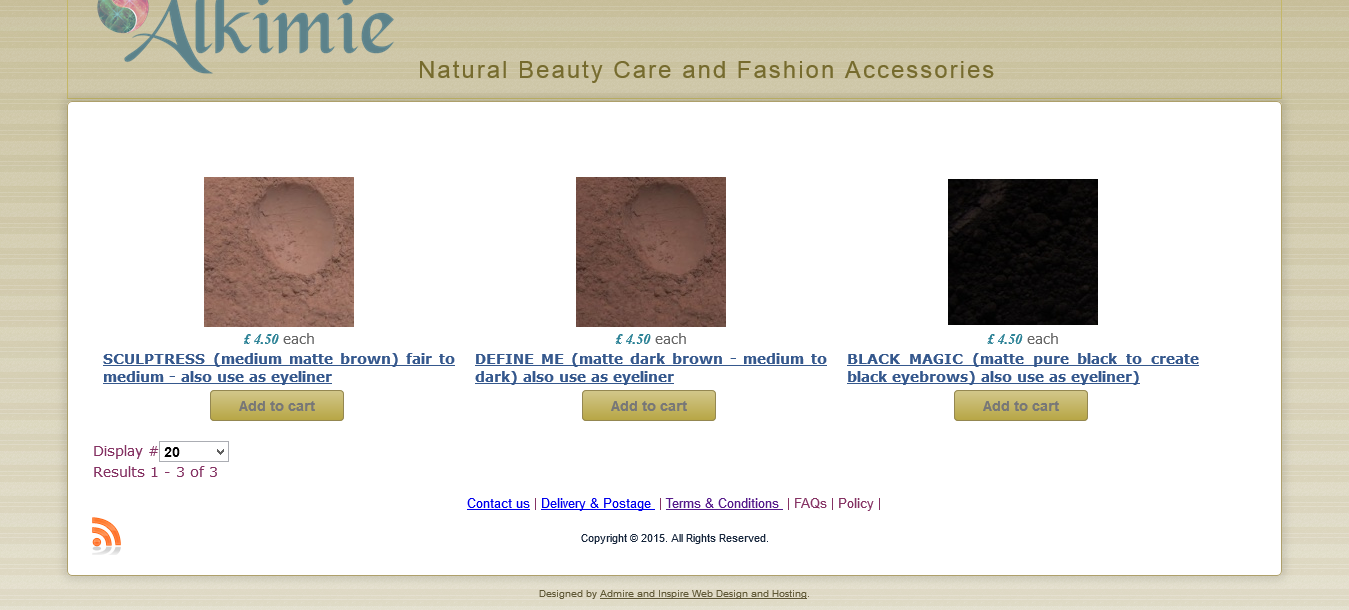Click the orange RSS feed icon
The width and height of the screenshot is (1349, 610).
click(106, 535)
